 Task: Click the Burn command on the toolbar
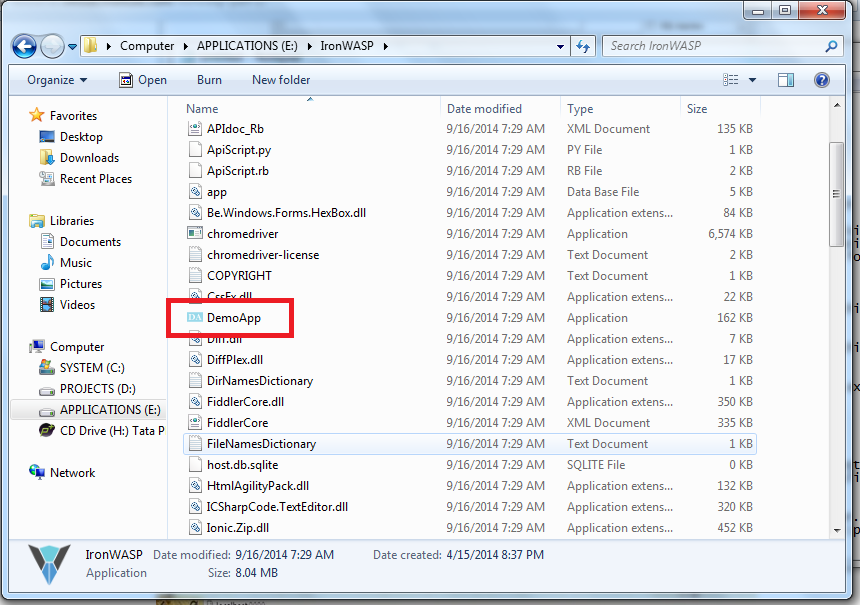click(x=209, y=79)
